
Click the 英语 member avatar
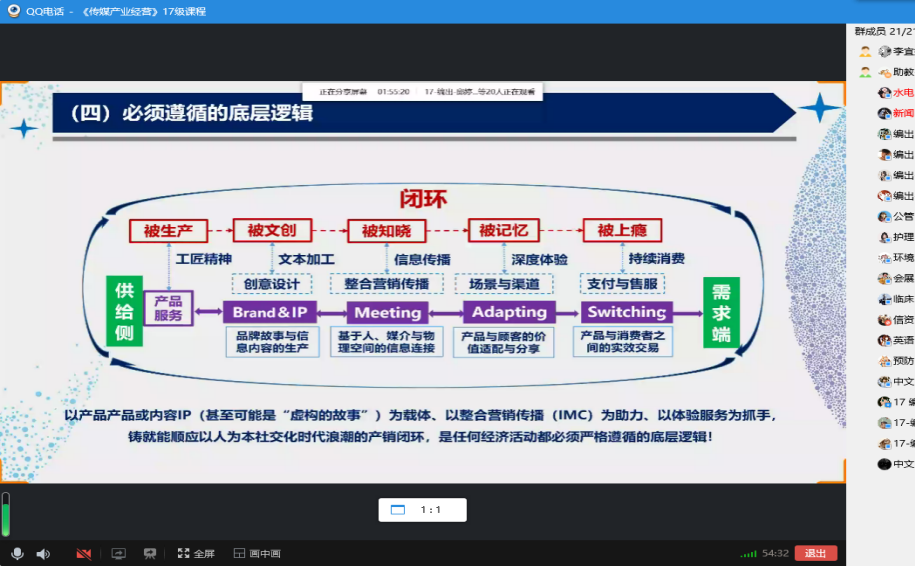click(885, 340)
